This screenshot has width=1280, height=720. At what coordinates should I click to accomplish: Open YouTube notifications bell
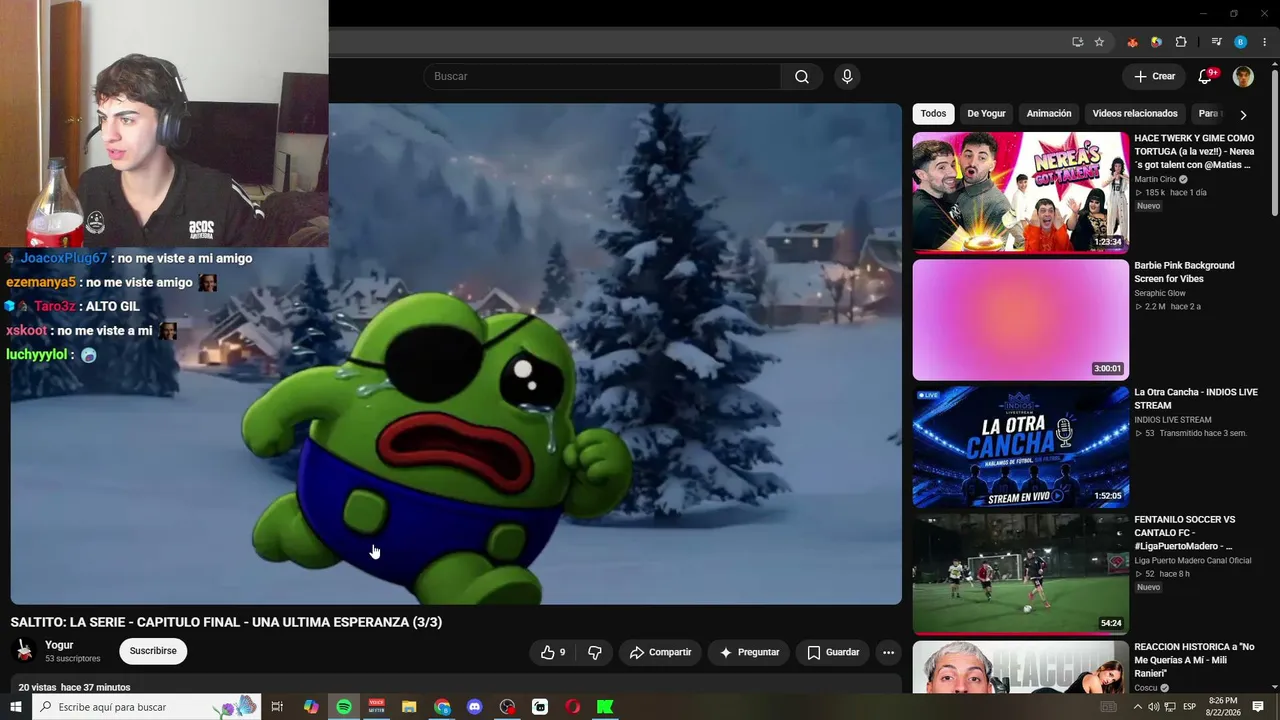tap(1205, 77)
